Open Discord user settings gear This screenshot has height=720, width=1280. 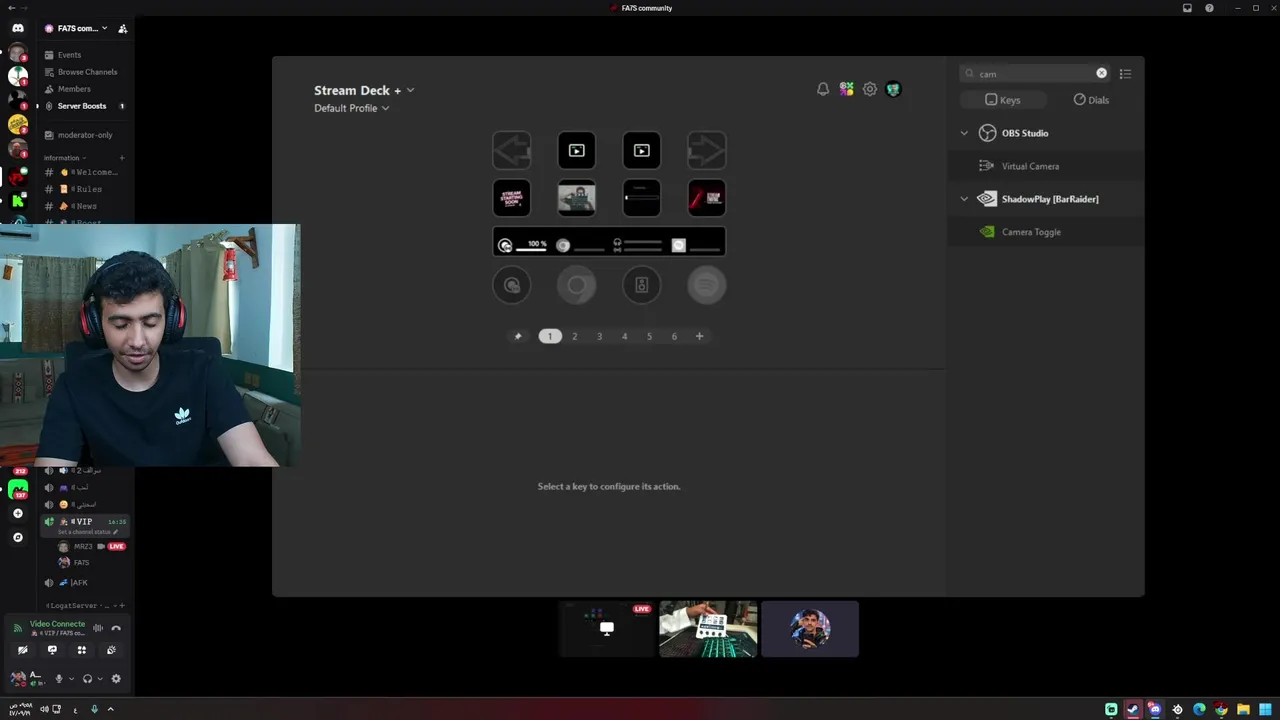[116, 679]
